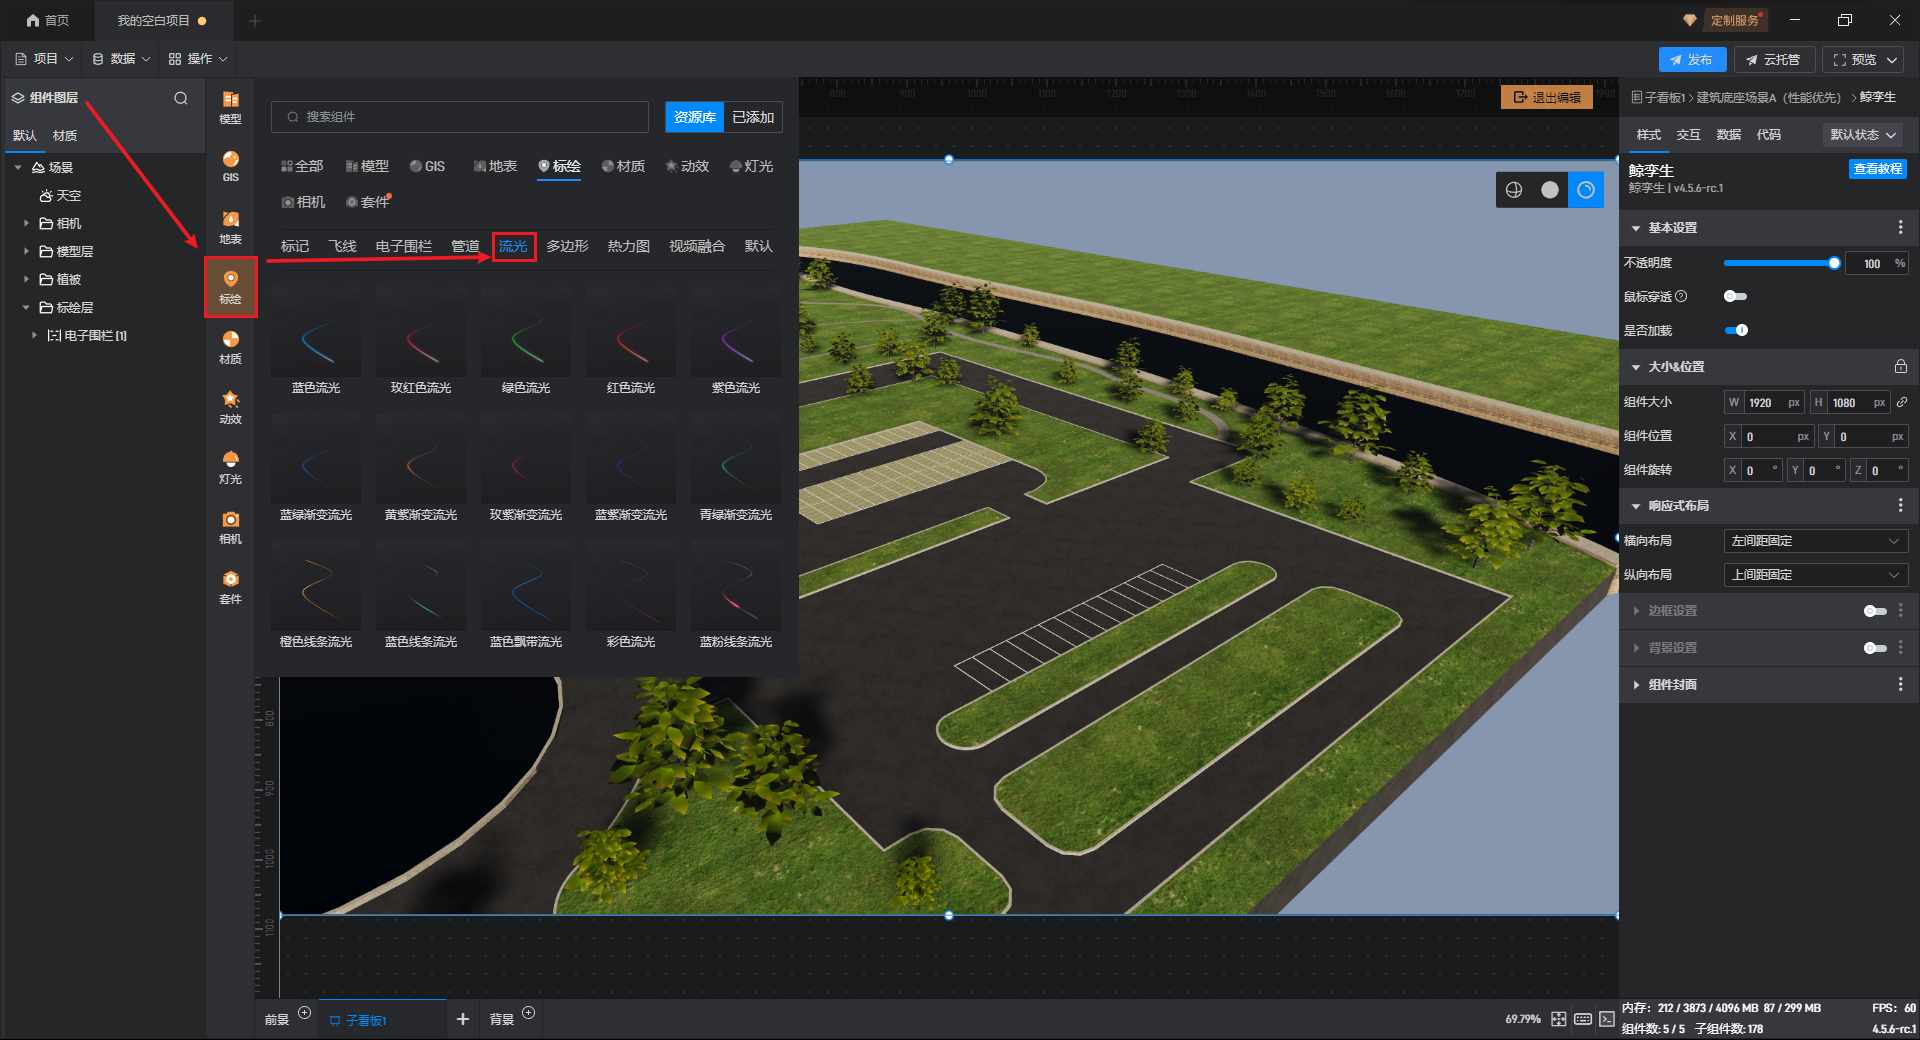This screenshot has height=1040, width=1920.
Task: Disable the 是否加载 switch
Action: coord(1737,330)
